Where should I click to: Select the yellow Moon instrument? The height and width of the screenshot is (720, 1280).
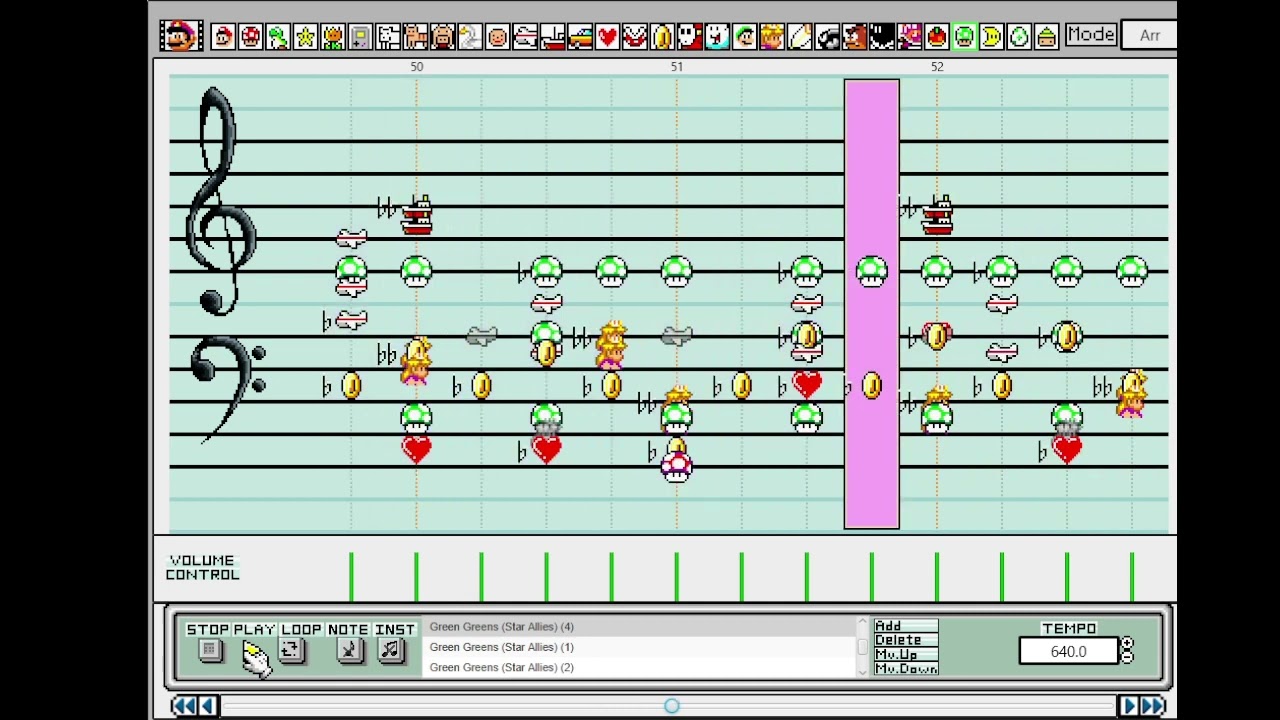(992, 37)
